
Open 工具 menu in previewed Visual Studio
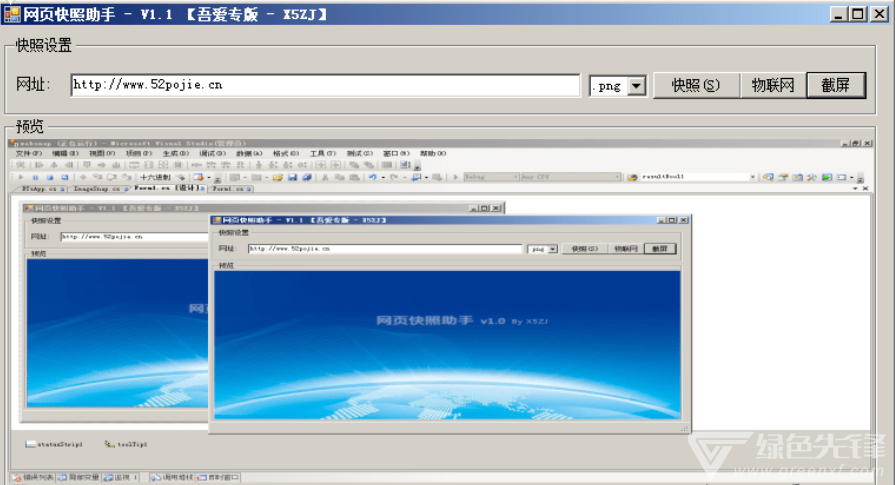(322, 153)
